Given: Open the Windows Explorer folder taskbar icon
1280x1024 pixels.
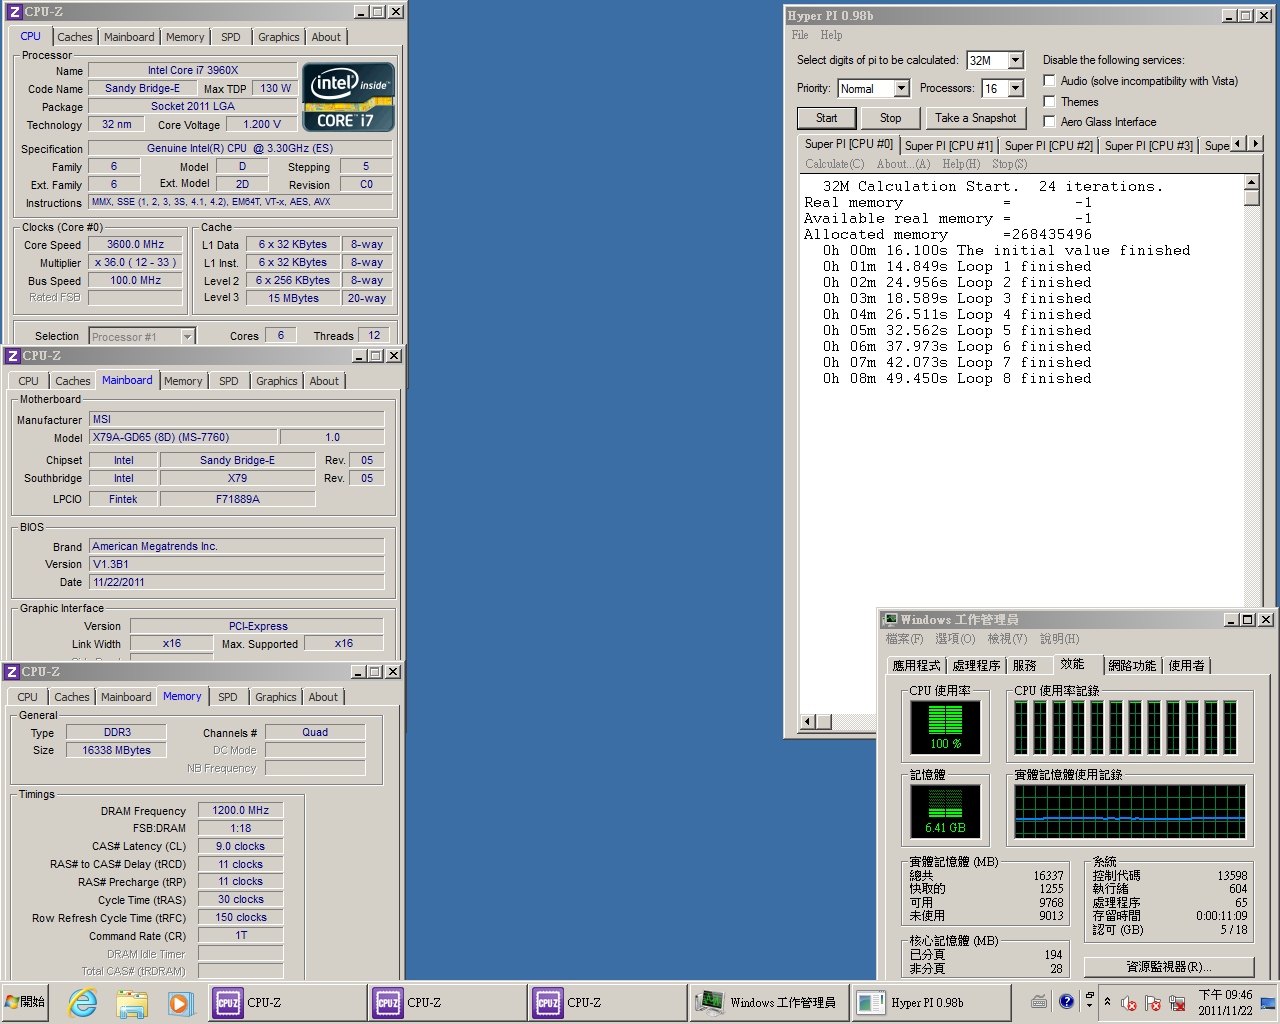Looking at the screenshot, I should click(132, 1002).
